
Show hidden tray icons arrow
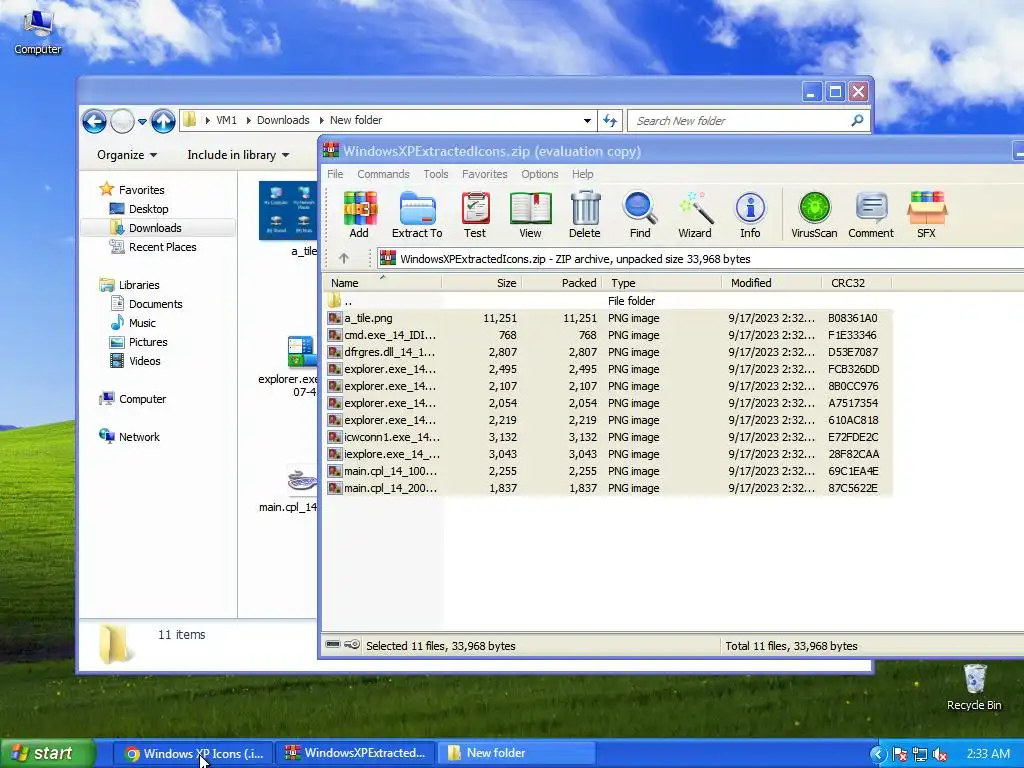tap(878, 754)
